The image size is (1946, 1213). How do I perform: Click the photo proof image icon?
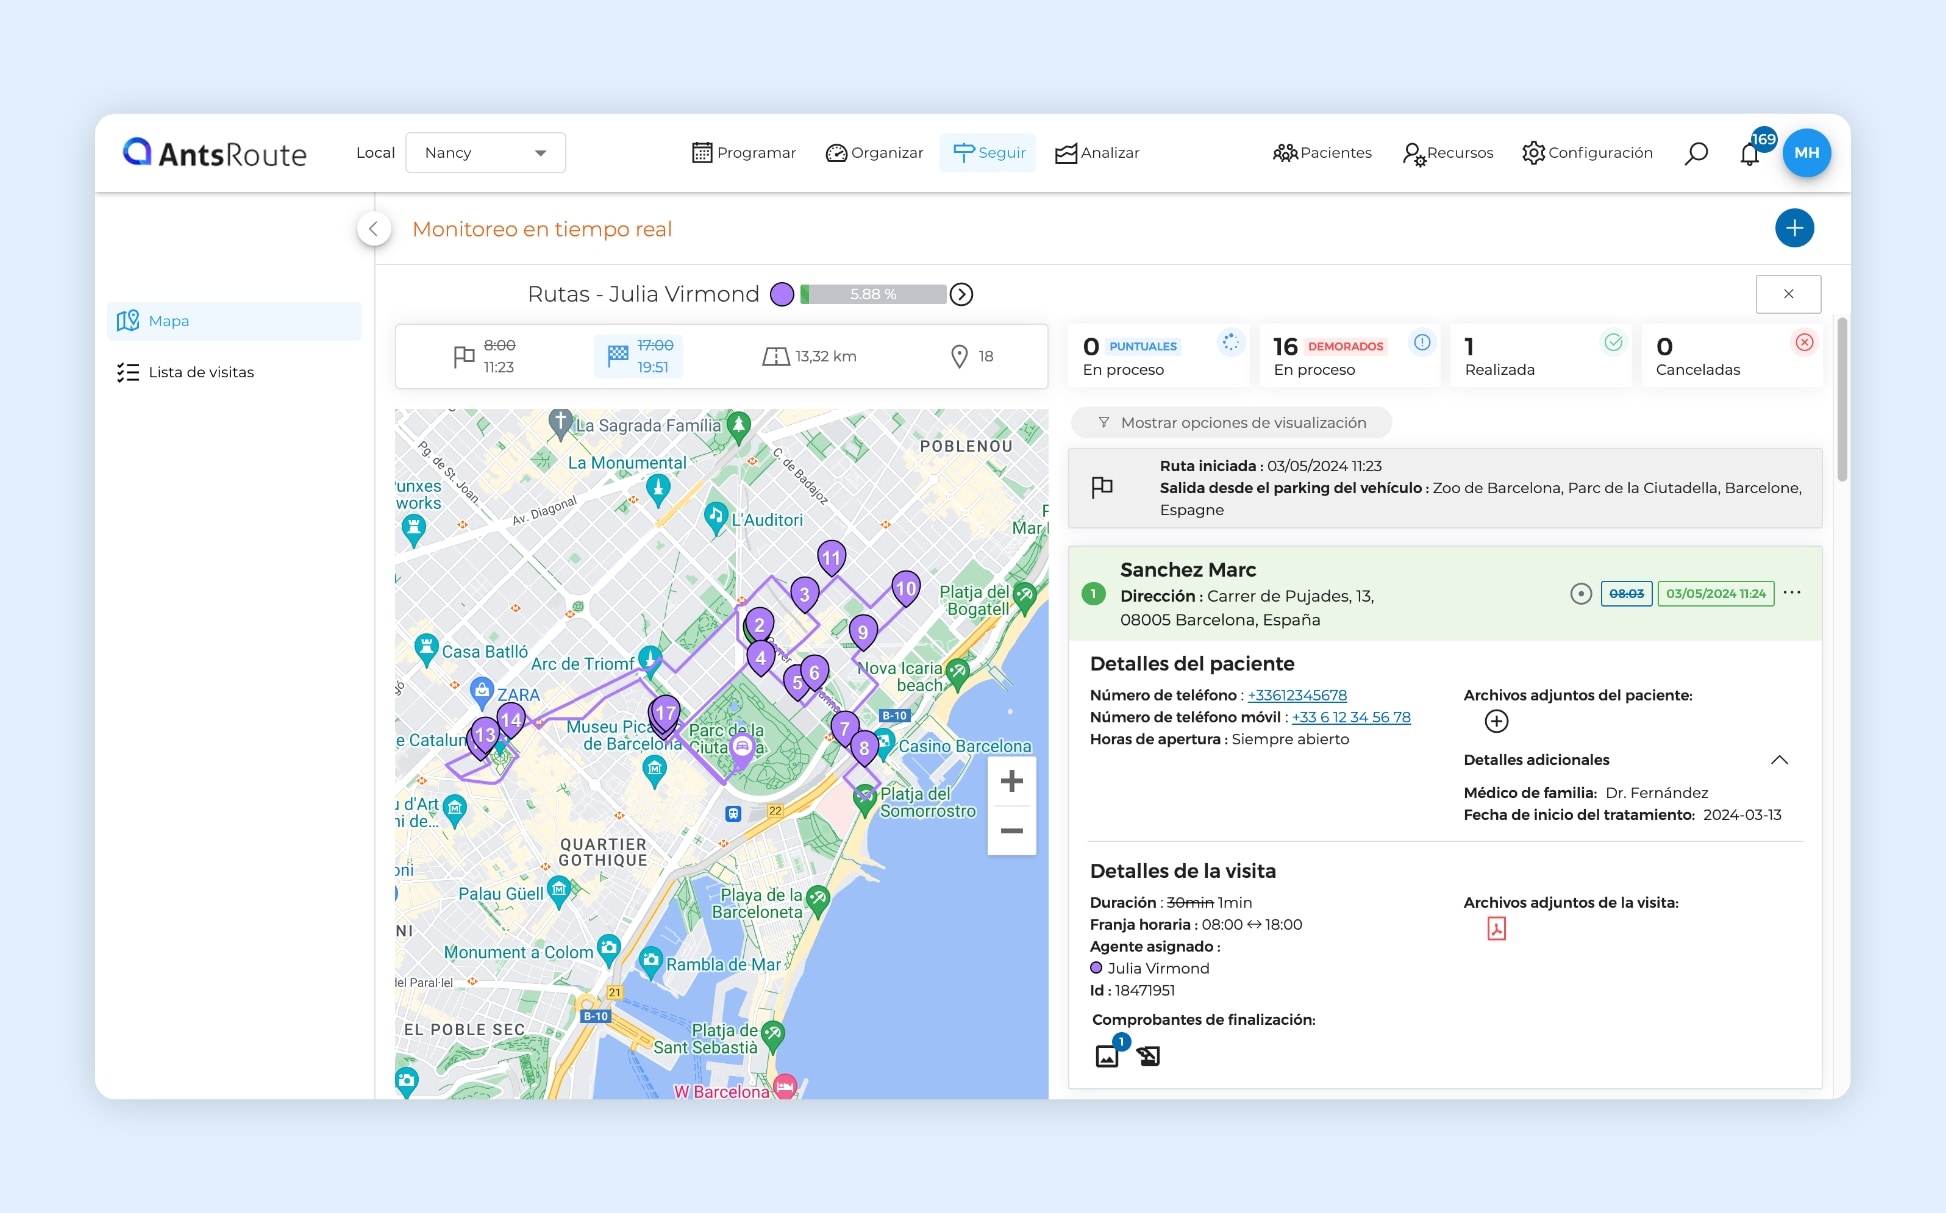tap(1107, 1056)
